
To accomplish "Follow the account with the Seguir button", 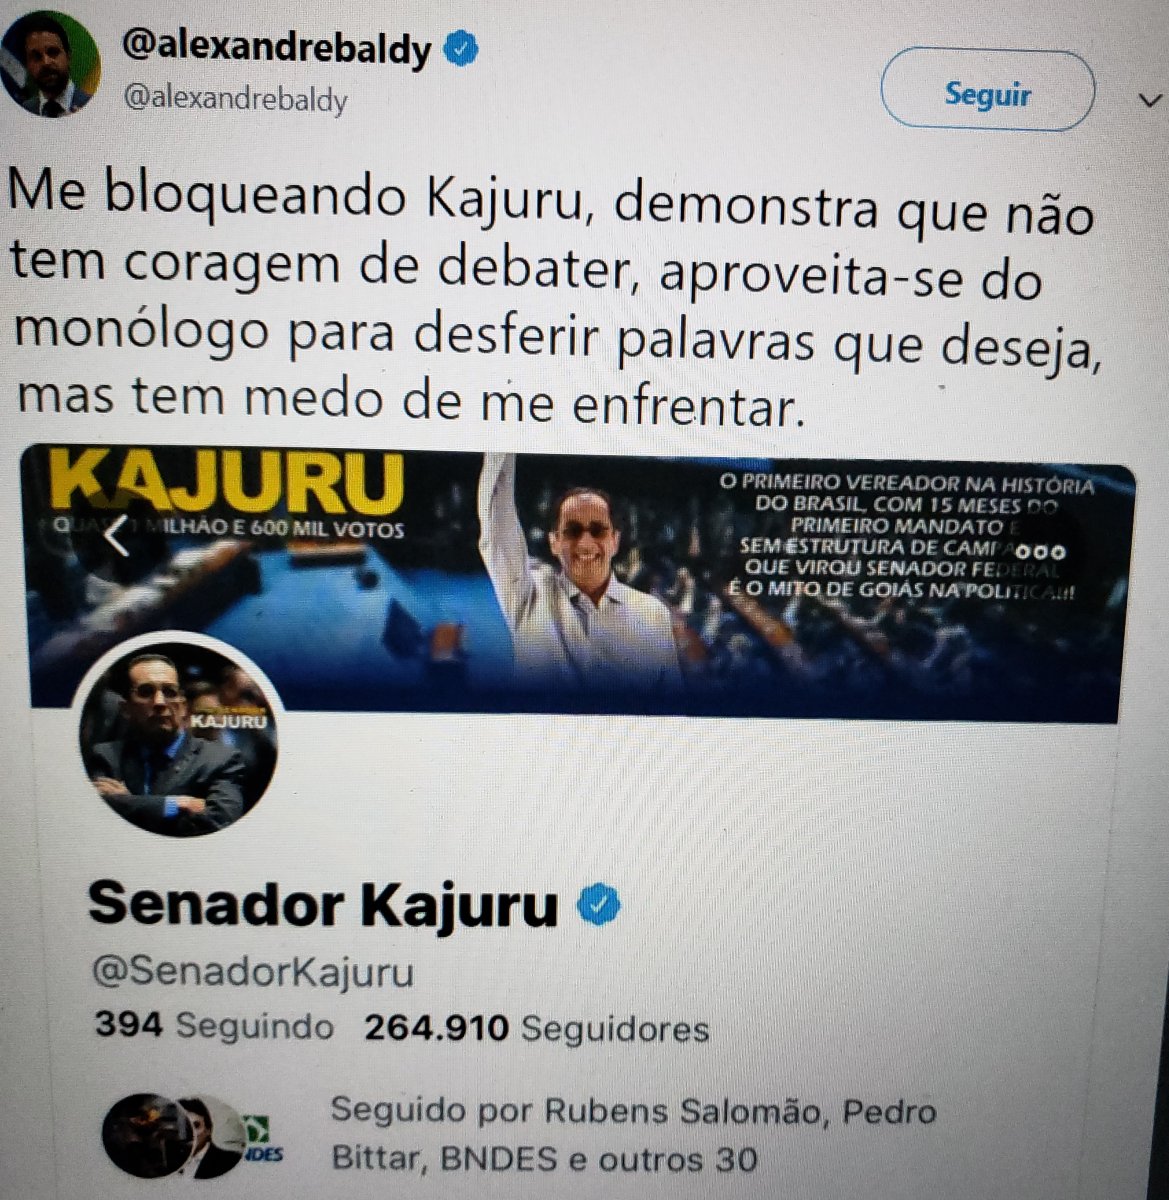I will click(x=987, y=96).
